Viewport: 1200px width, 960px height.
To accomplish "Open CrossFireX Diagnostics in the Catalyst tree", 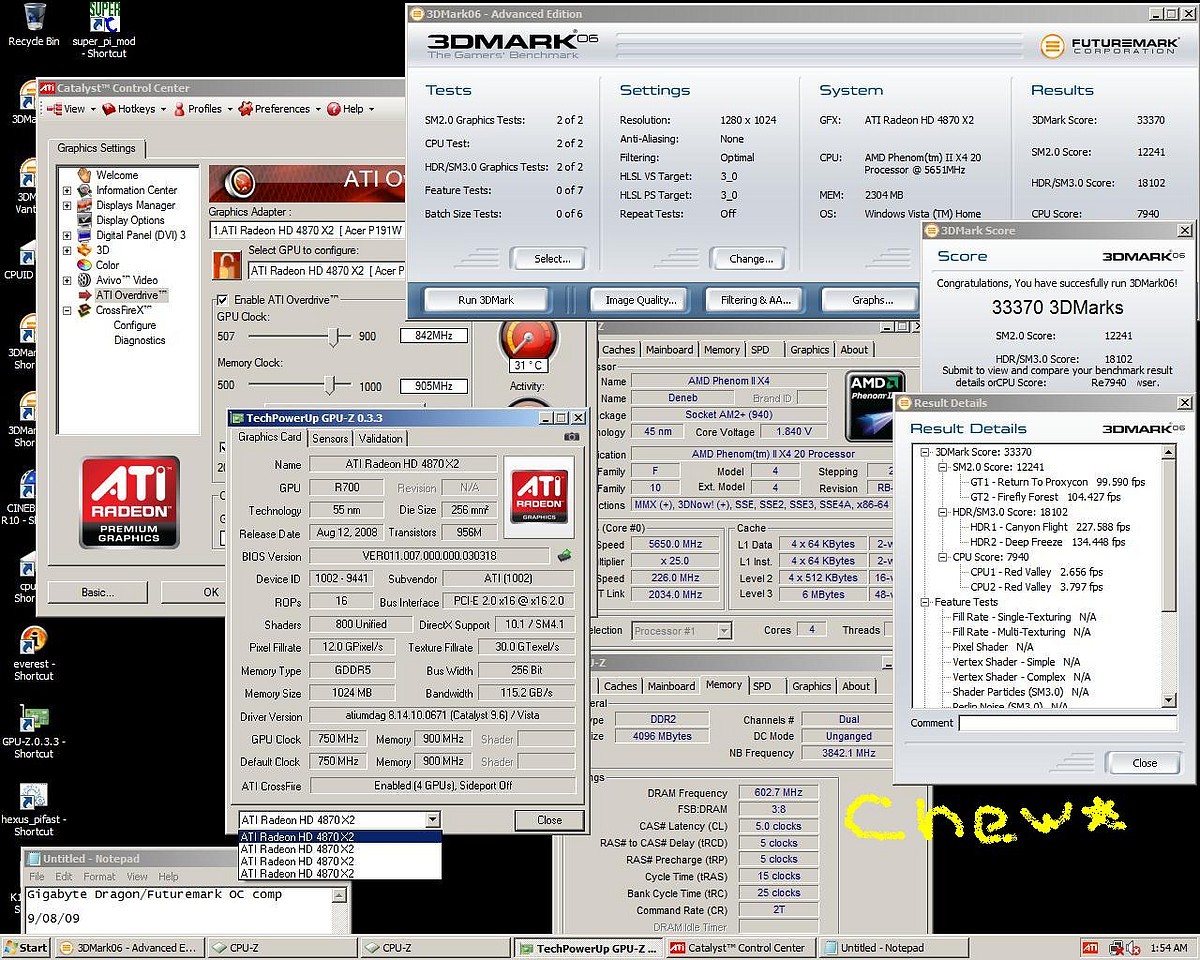I will click(x=139, y=340).
